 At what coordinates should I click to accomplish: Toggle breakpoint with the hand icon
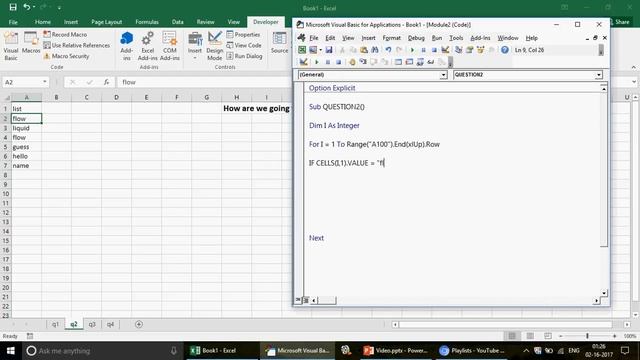pos(352,62)
